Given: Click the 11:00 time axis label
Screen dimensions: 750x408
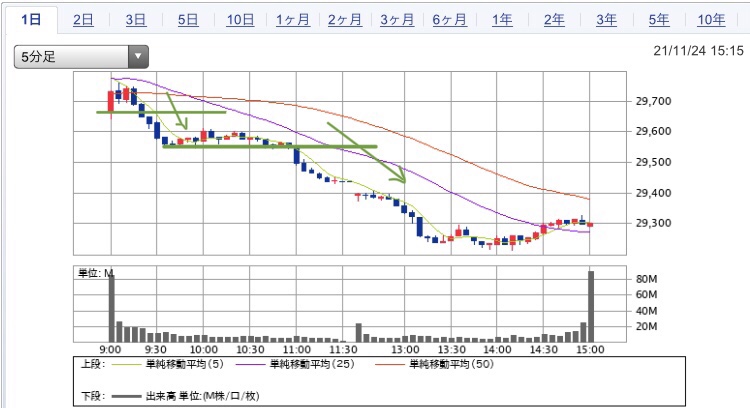Looking at the screenshot, I should [297, 350].
